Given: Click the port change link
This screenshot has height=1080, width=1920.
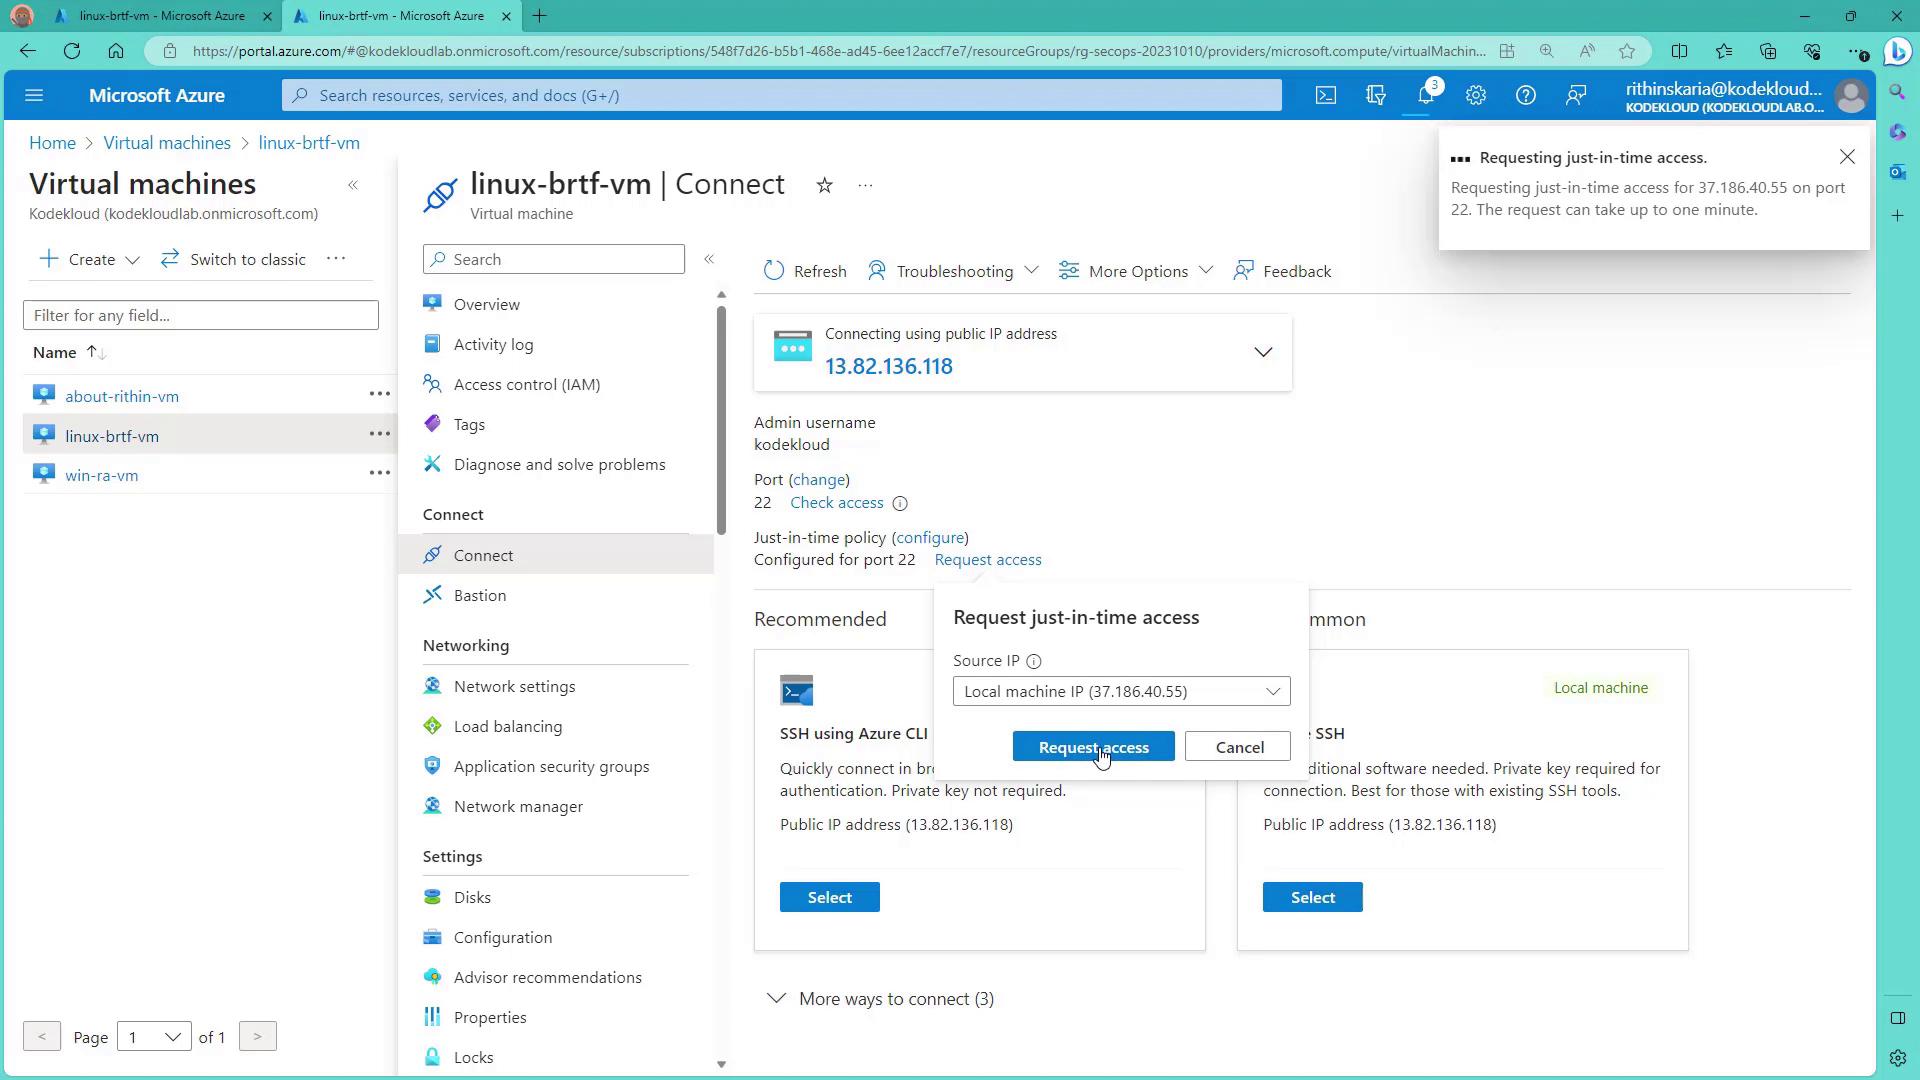Looking at the screenshot, I should tap(819, 480).
